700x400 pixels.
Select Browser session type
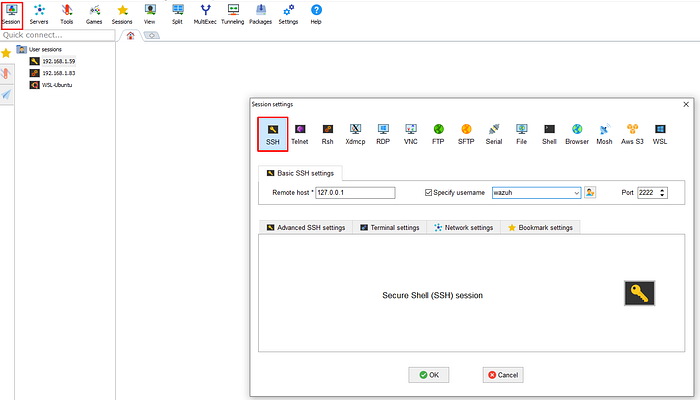coord(577,134)
